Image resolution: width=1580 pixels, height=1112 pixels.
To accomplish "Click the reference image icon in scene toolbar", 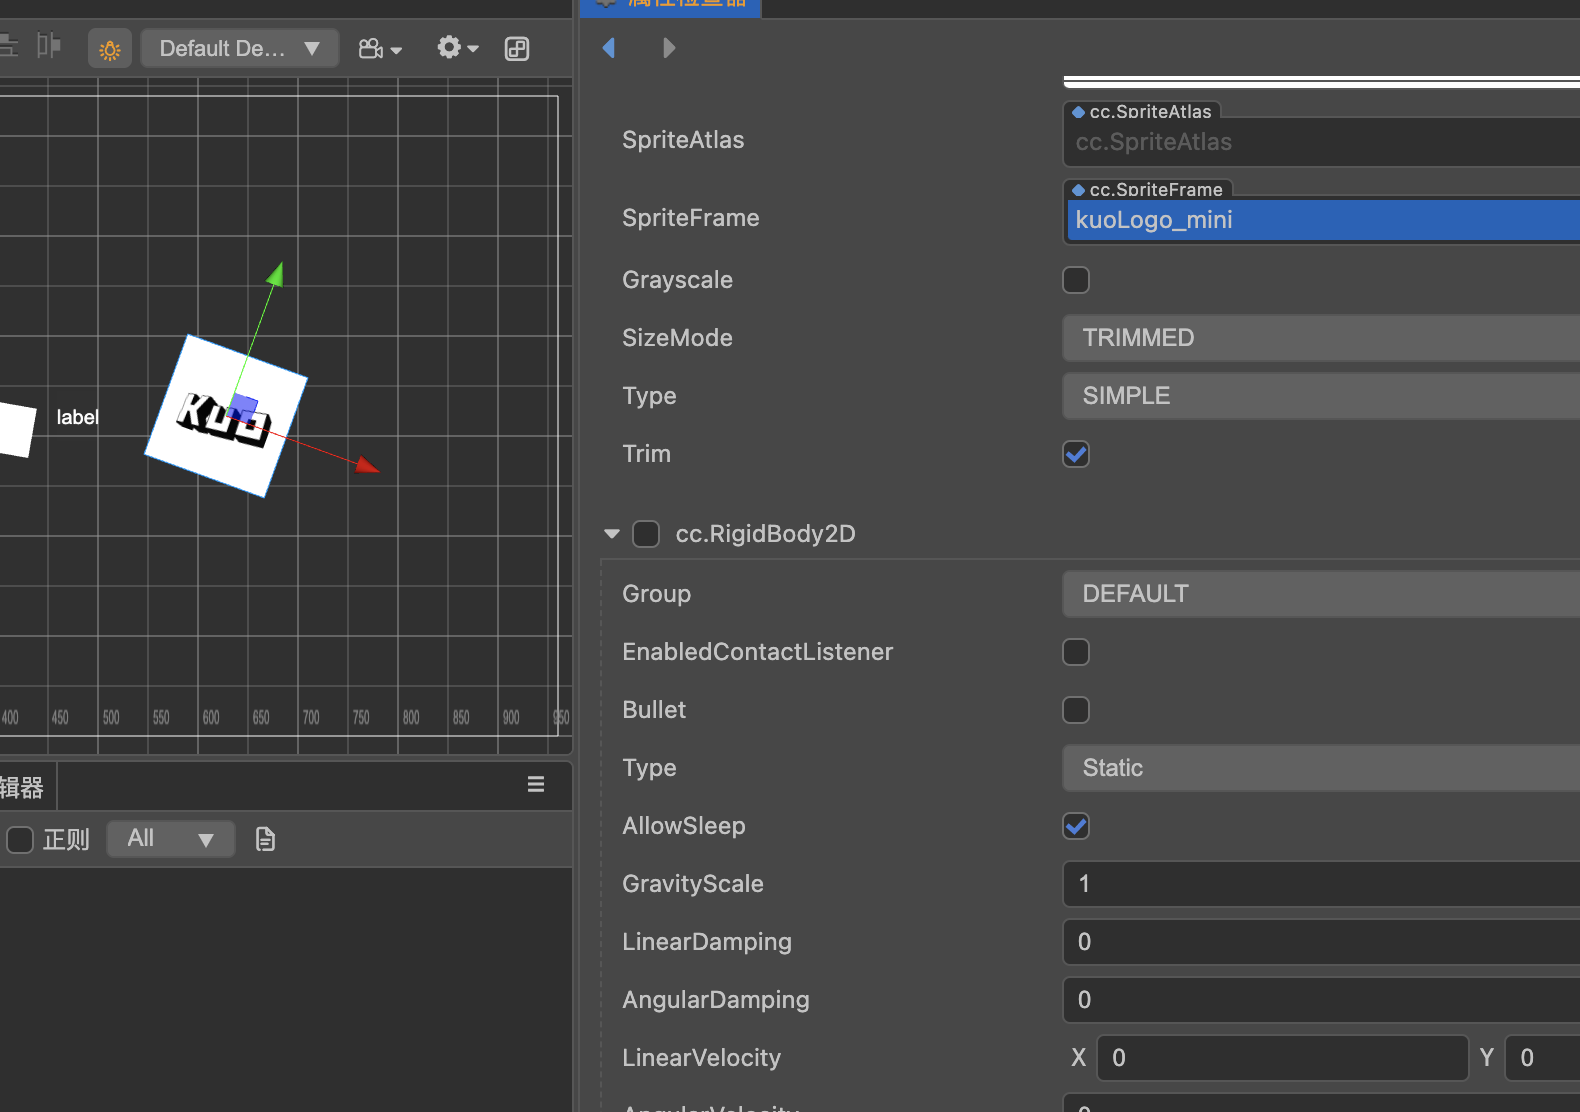I will click(517, 49).
